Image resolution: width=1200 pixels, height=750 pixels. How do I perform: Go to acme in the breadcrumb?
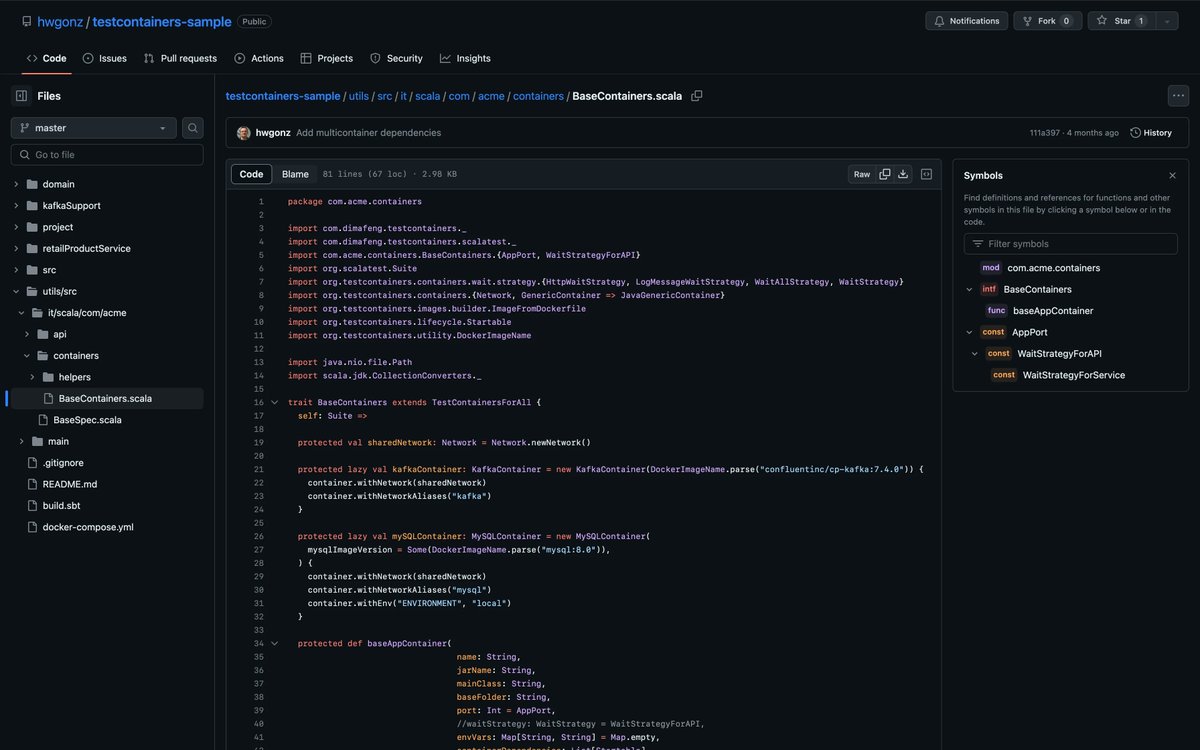(x=491, y=96)
